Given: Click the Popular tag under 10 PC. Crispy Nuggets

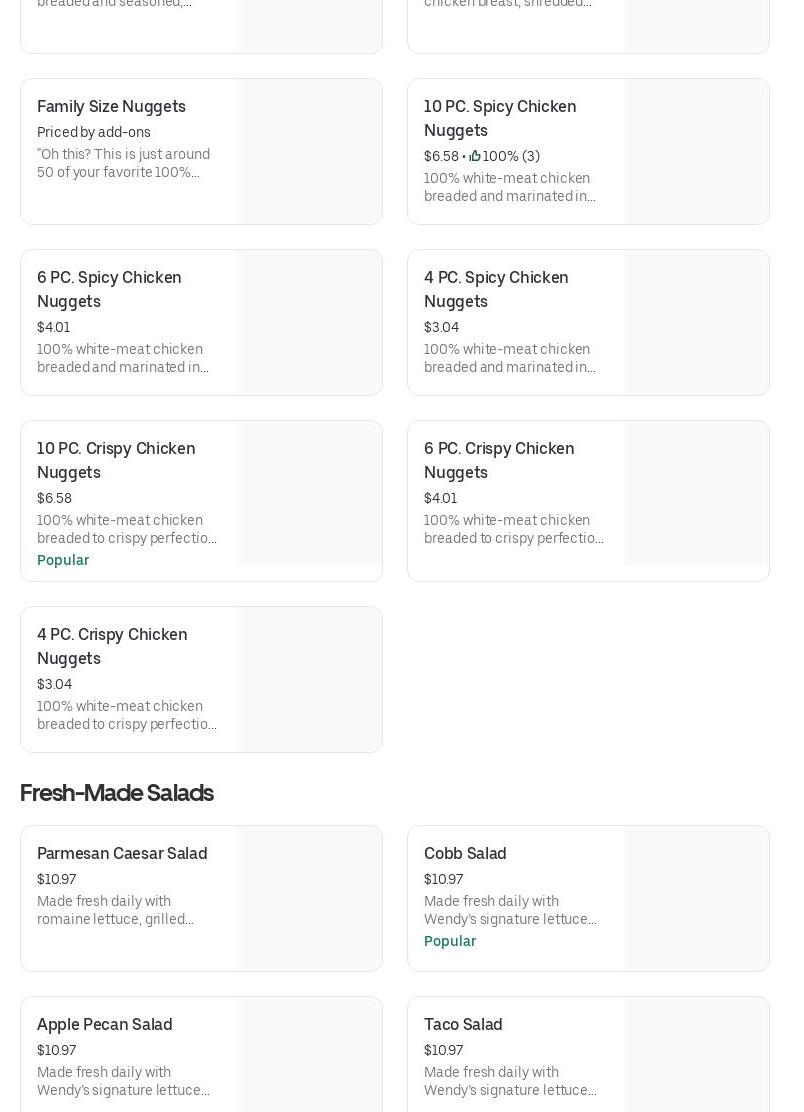Looking at the screenshot, I should pos(63,560).
